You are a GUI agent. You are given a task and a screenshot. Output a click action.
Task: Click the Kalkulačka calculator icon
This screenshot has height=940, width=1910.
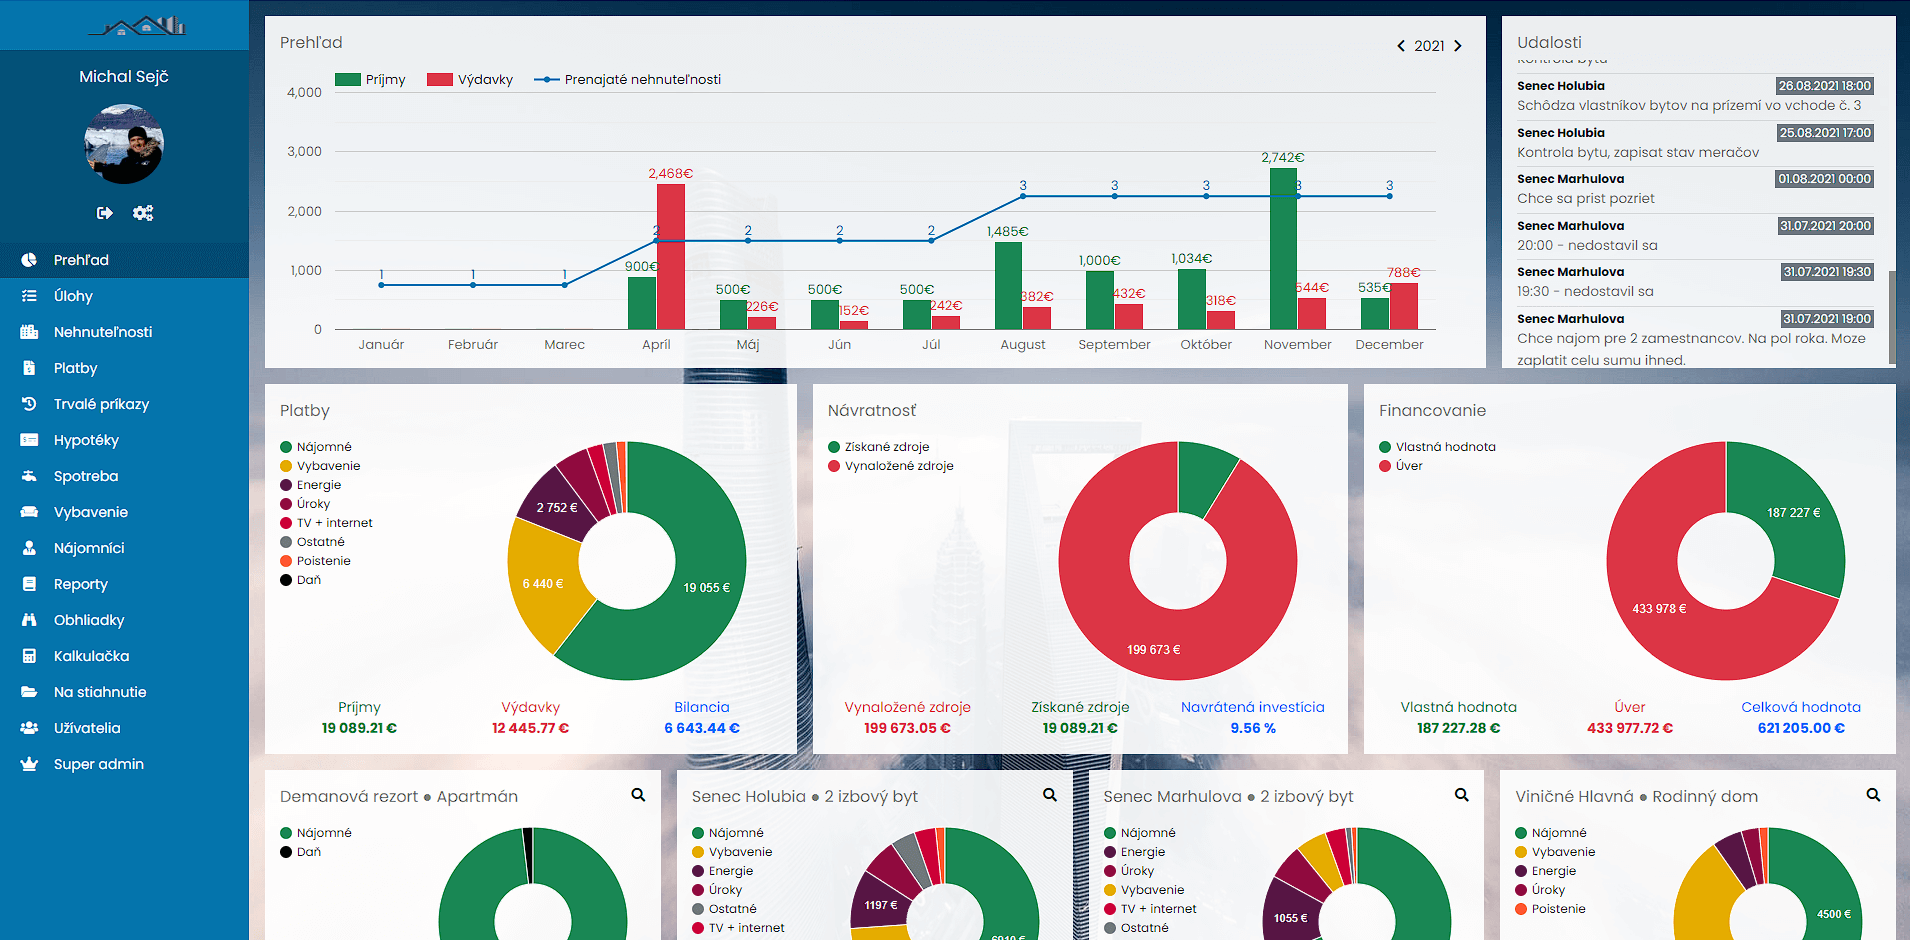[x=29, y=656]
